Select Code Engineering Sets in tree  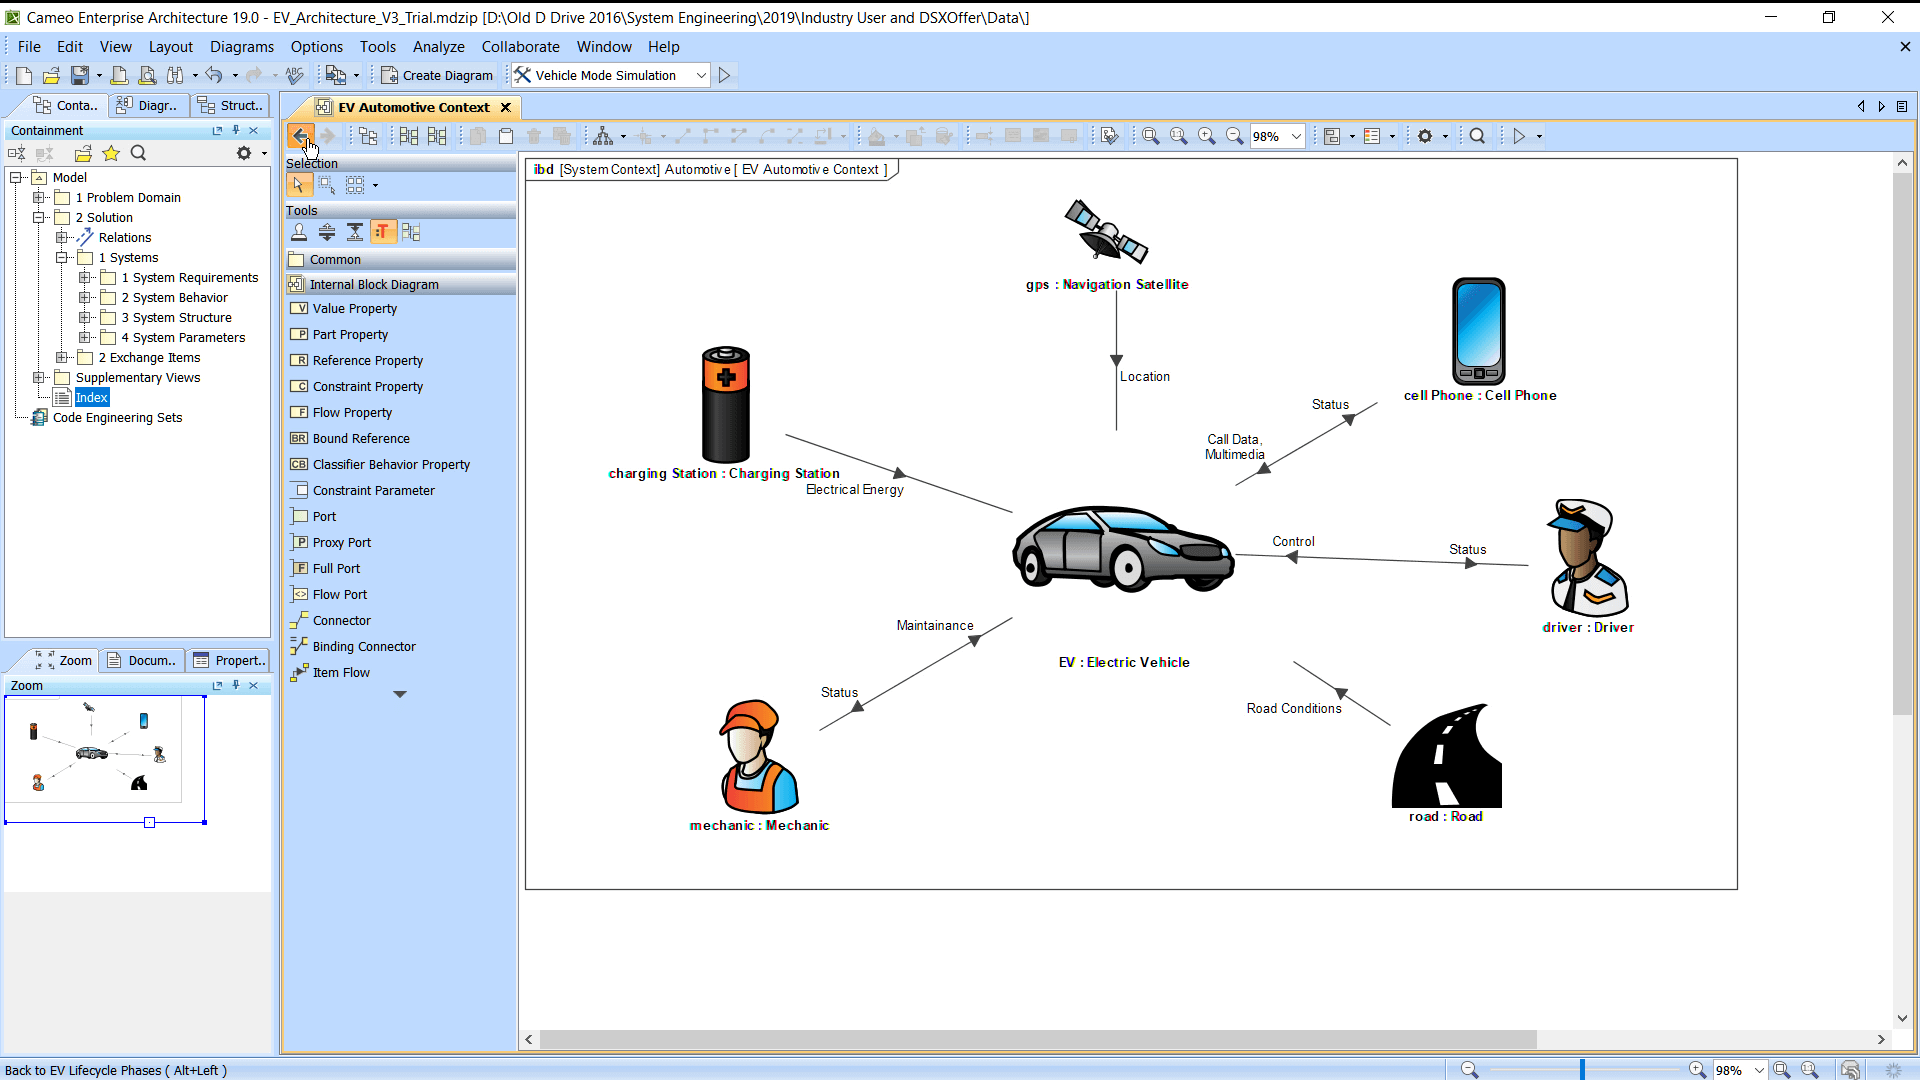click(117, 417)
